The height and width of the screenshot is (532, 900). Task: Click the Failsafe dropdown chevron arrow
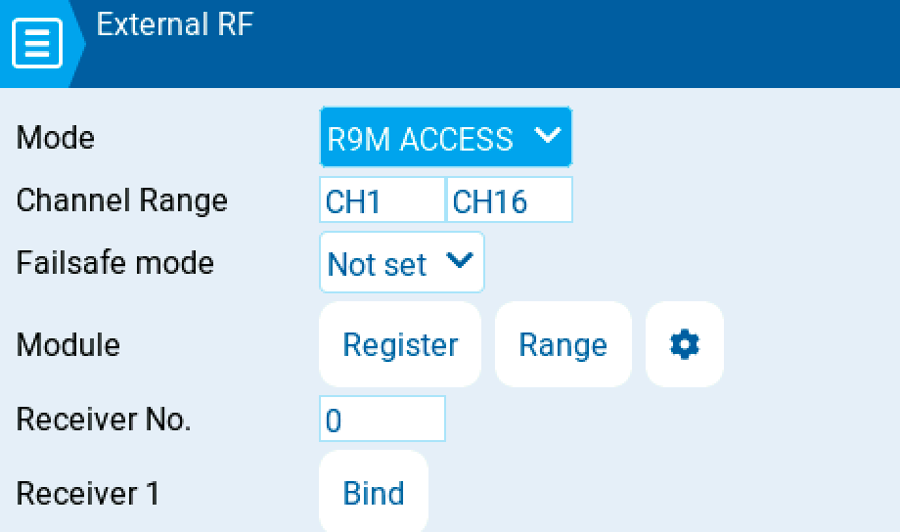pyautogui.click(x=459, y=261)
